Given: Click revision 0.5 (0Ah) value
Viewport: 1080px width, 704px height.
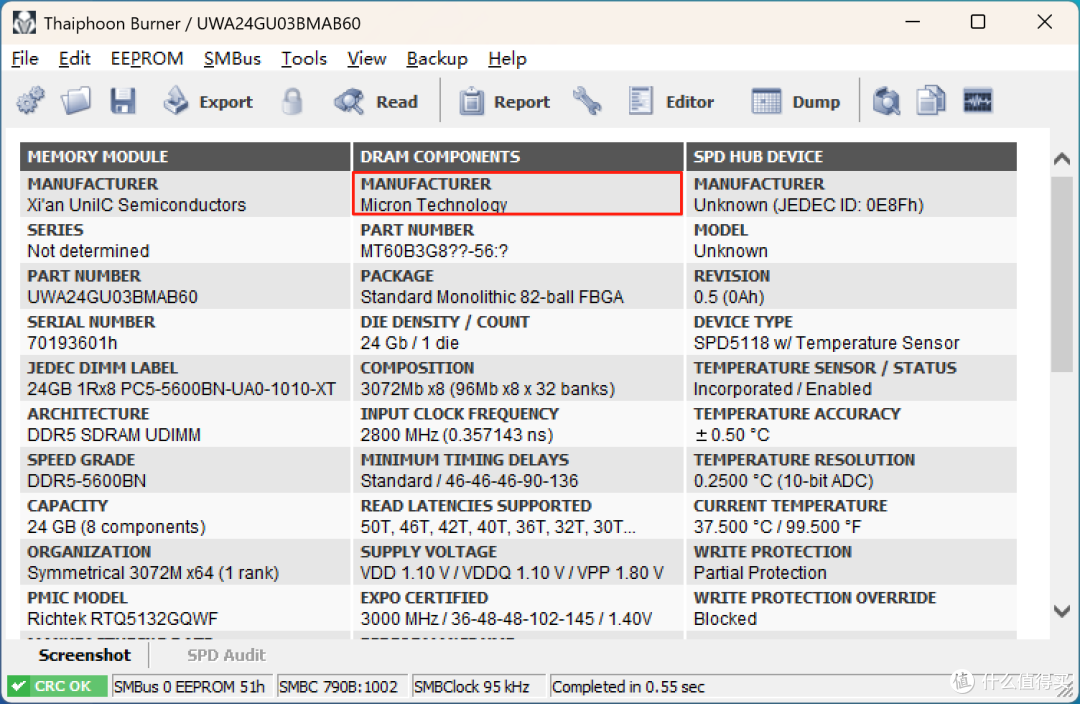Looking at the screenshot, I should tap(729, 297).
